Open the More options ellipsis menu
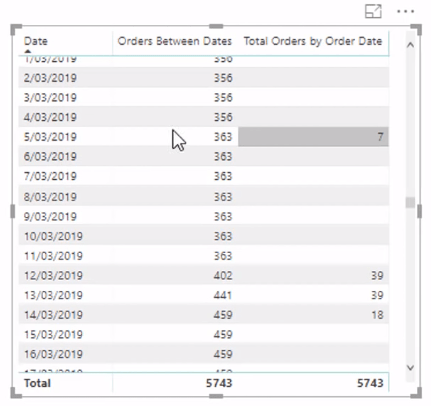Screen dimensions: 431x406 tap(405, 12)
